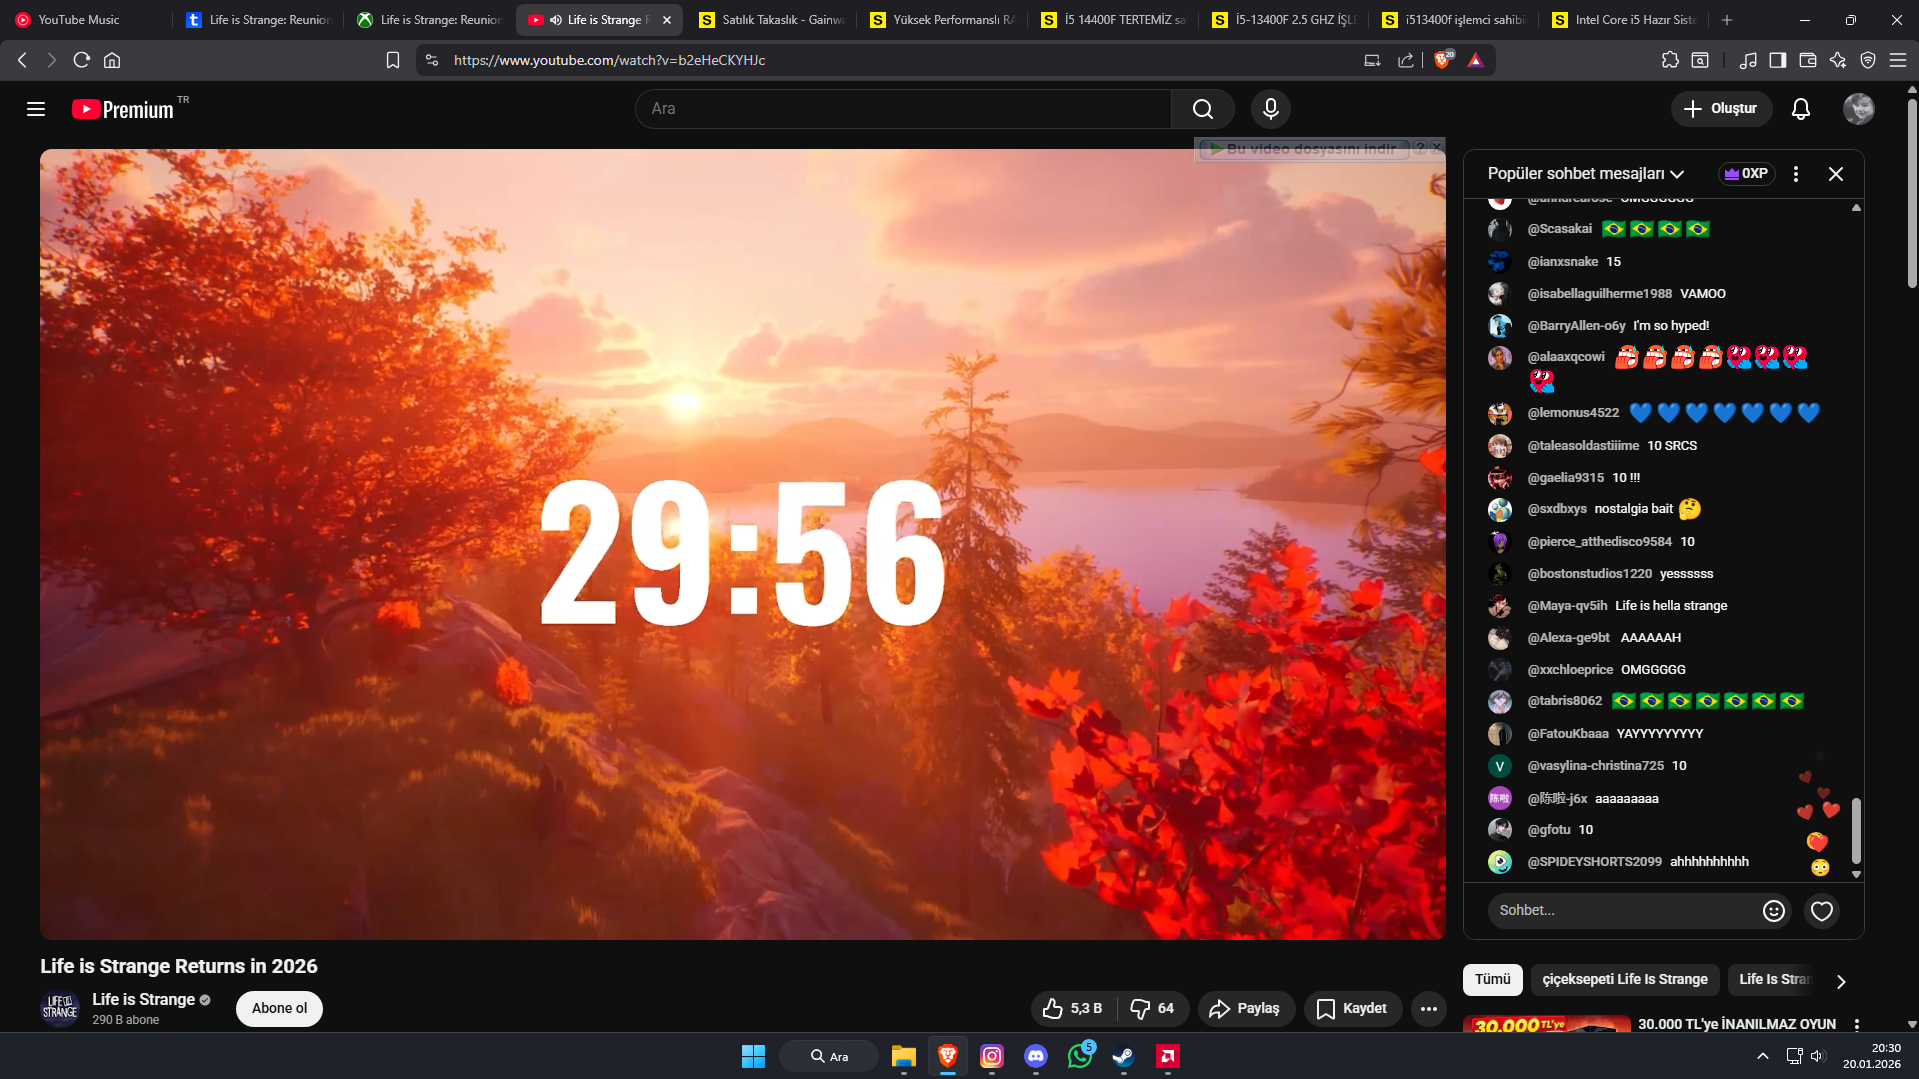Open a new browser tab
The width and height of the screenshot is (1919, 1079).
1727,20
